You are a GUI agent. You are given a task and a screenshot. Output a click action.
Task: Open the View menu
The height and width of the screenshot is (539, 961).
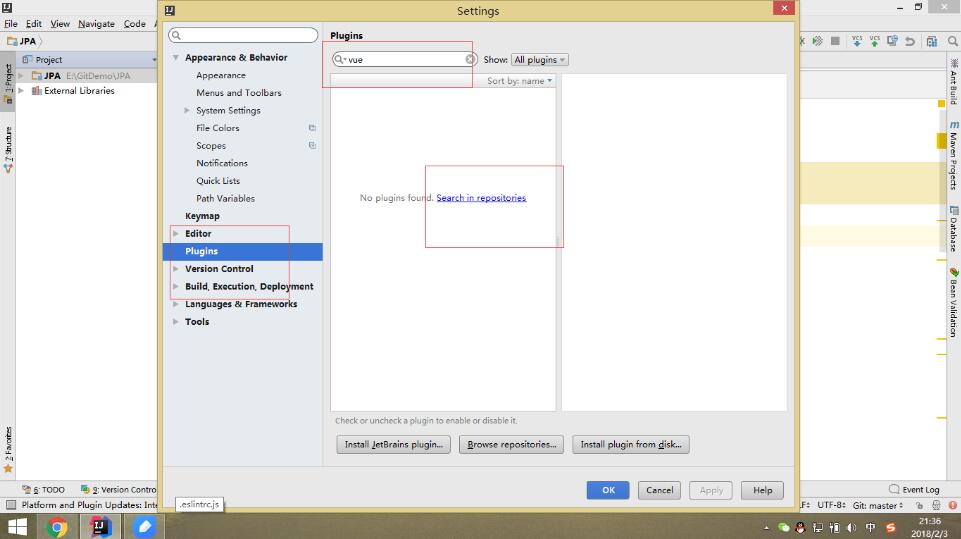pos(60,24)
